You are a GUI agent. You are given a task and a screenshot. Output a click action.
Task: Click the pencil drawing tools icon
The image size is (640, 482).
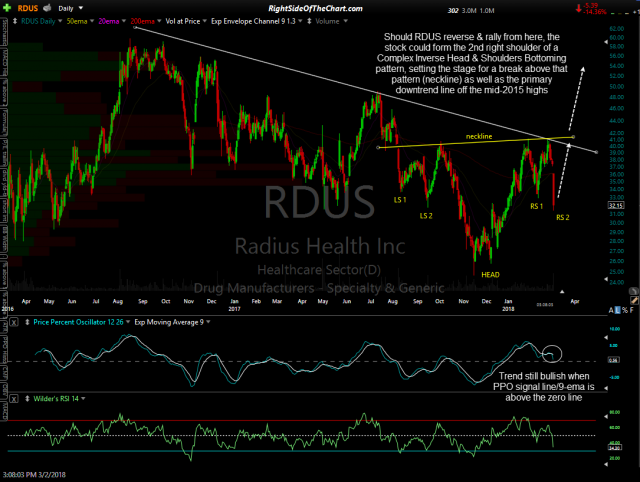coord(634,300)
